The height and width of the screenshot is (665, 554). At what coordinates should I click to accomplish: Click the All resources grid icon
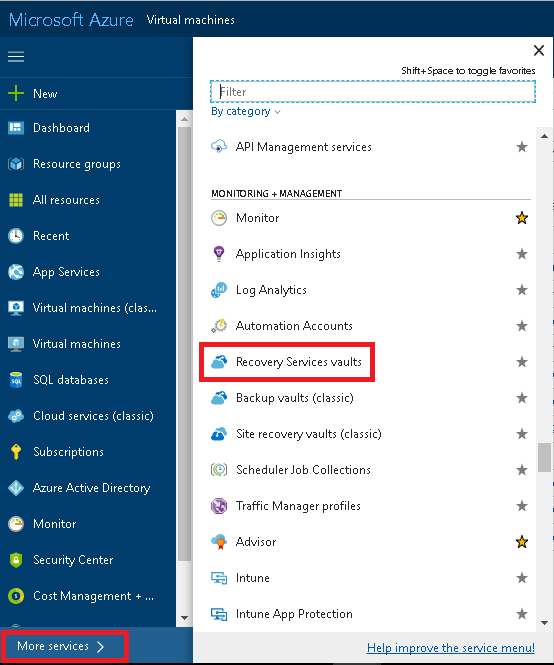click(16, 200)
